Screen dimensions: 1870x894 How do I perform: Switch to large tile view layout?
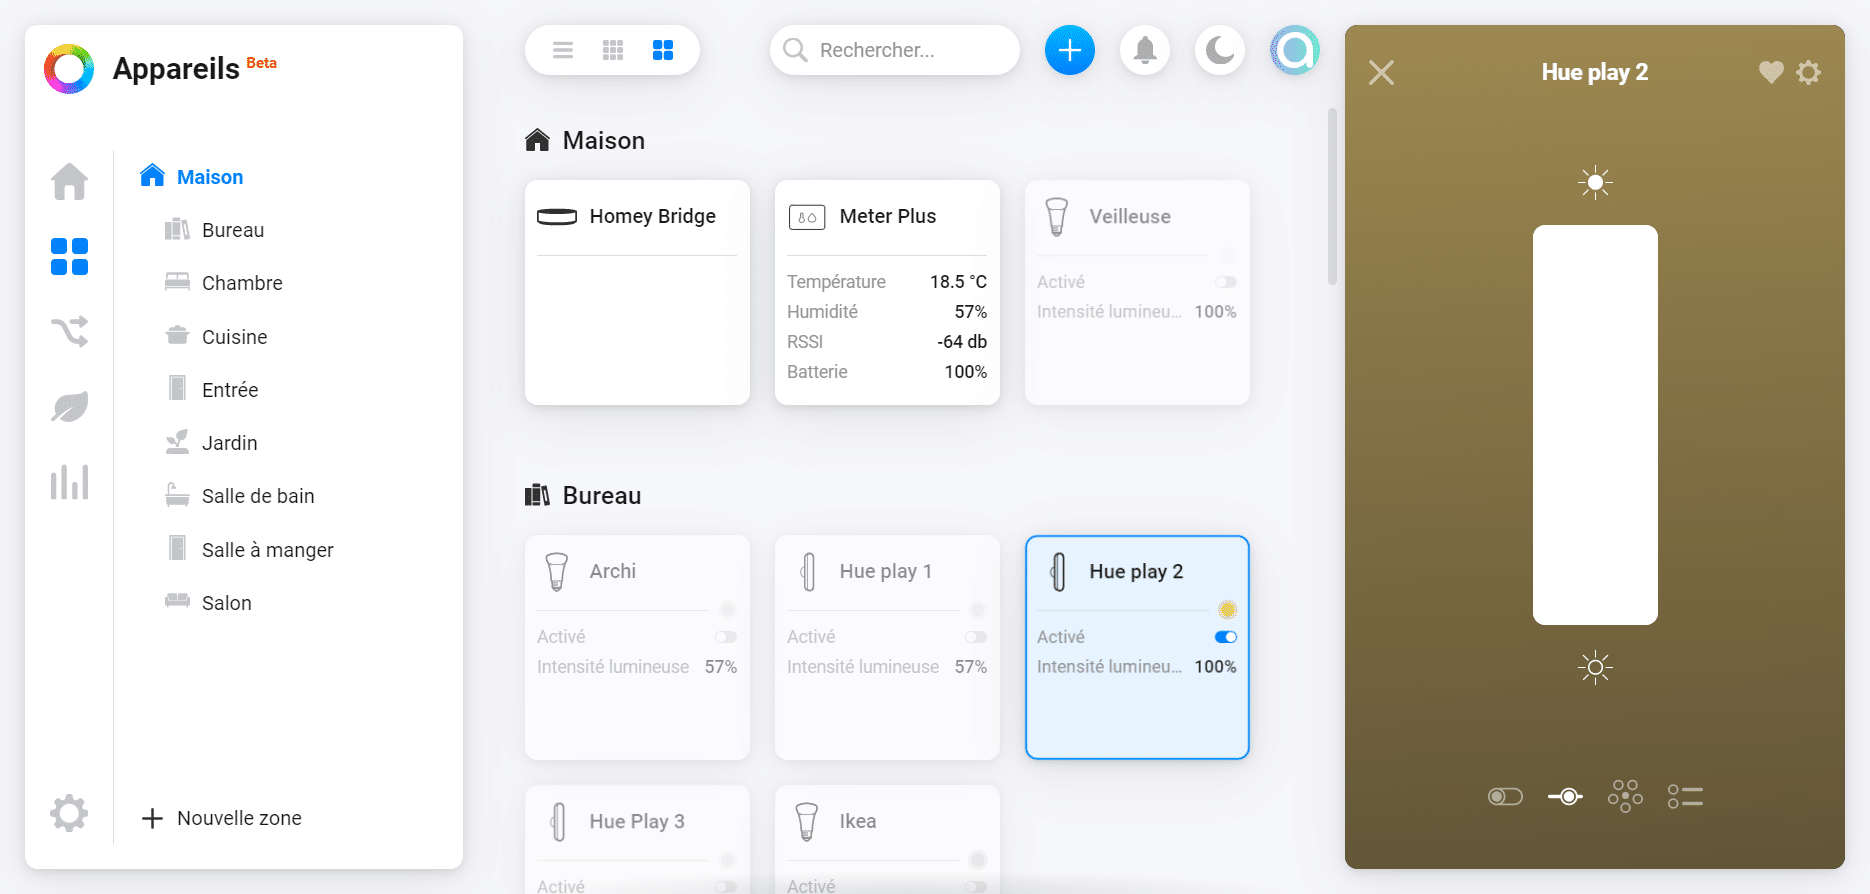click(663, 50)
